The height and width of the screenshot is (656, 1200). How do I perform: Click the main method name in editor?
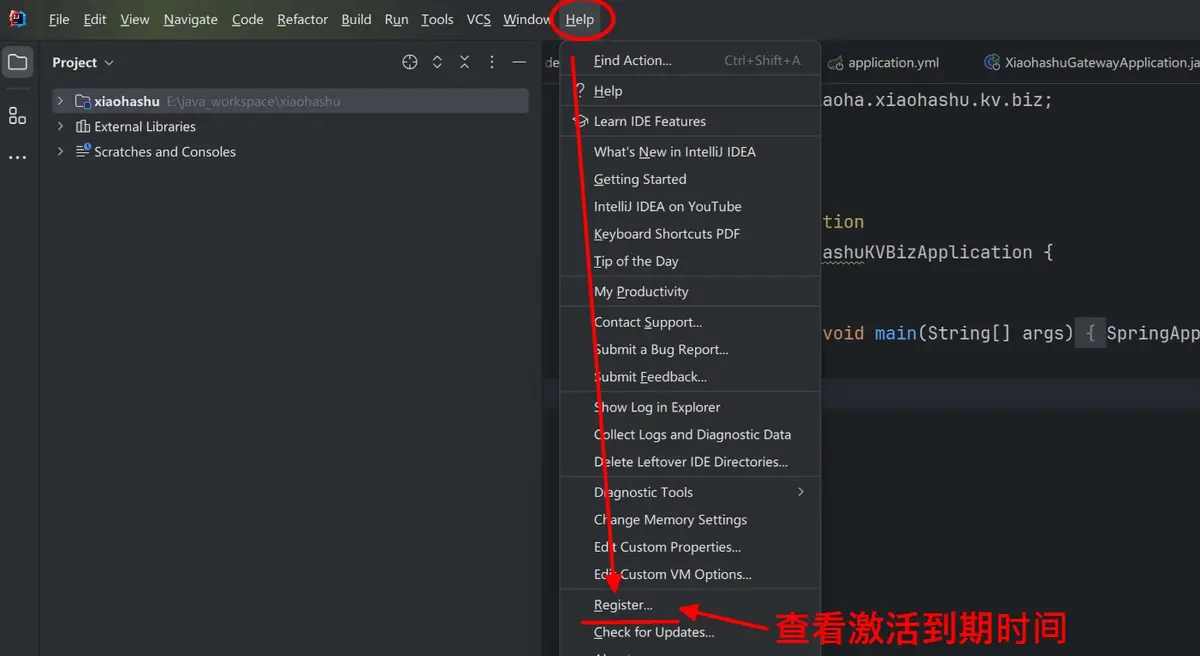896,333
